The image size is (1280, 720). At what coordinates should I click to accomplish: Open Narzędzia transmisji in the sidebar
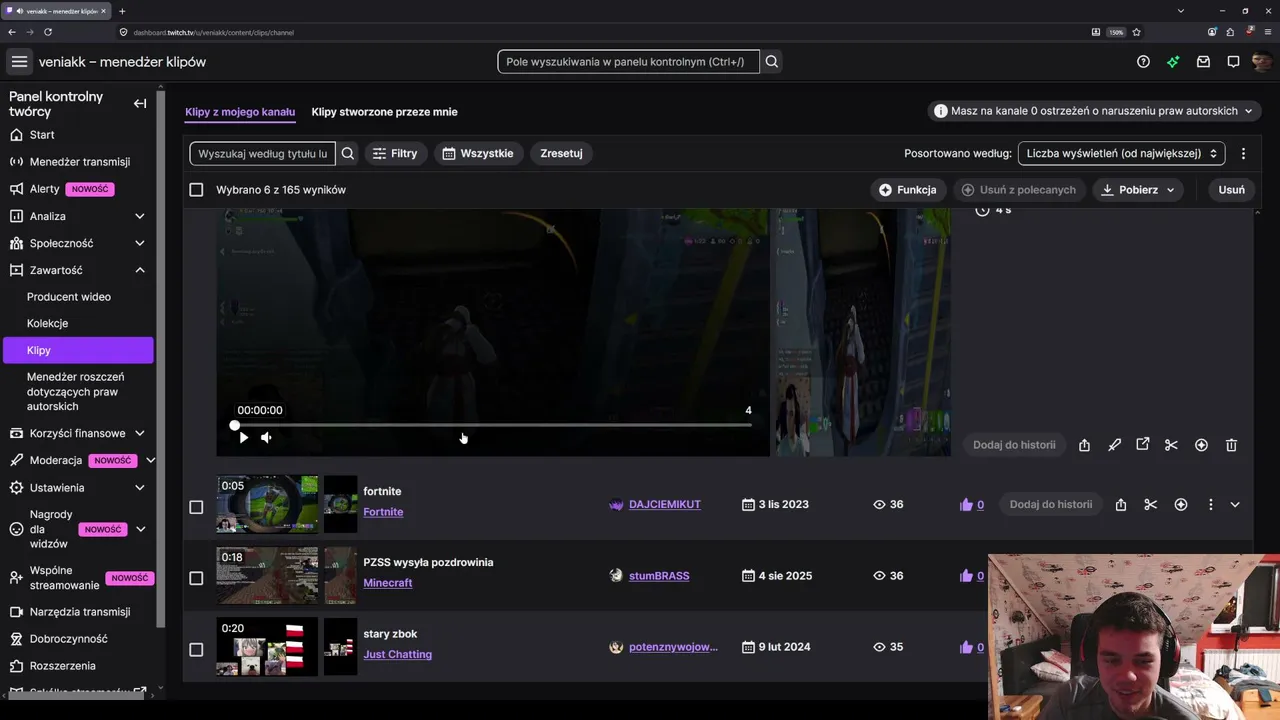point(79,612)
